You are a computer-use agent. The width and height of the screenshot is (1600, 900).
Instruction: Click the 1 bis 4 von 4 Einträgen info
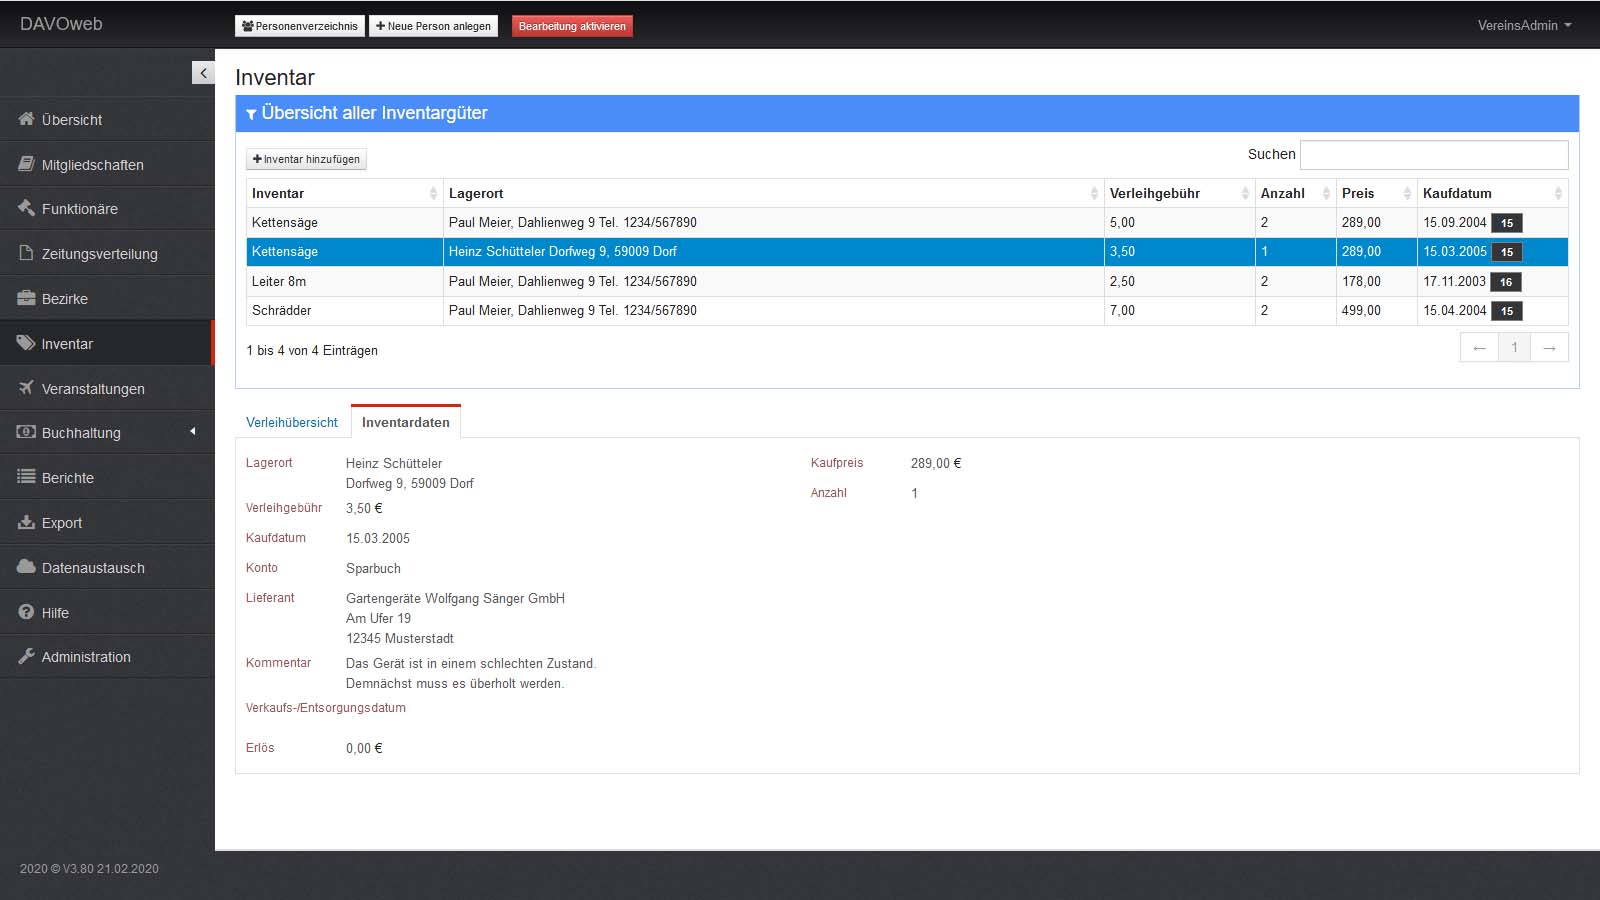(x=312, y=350)
